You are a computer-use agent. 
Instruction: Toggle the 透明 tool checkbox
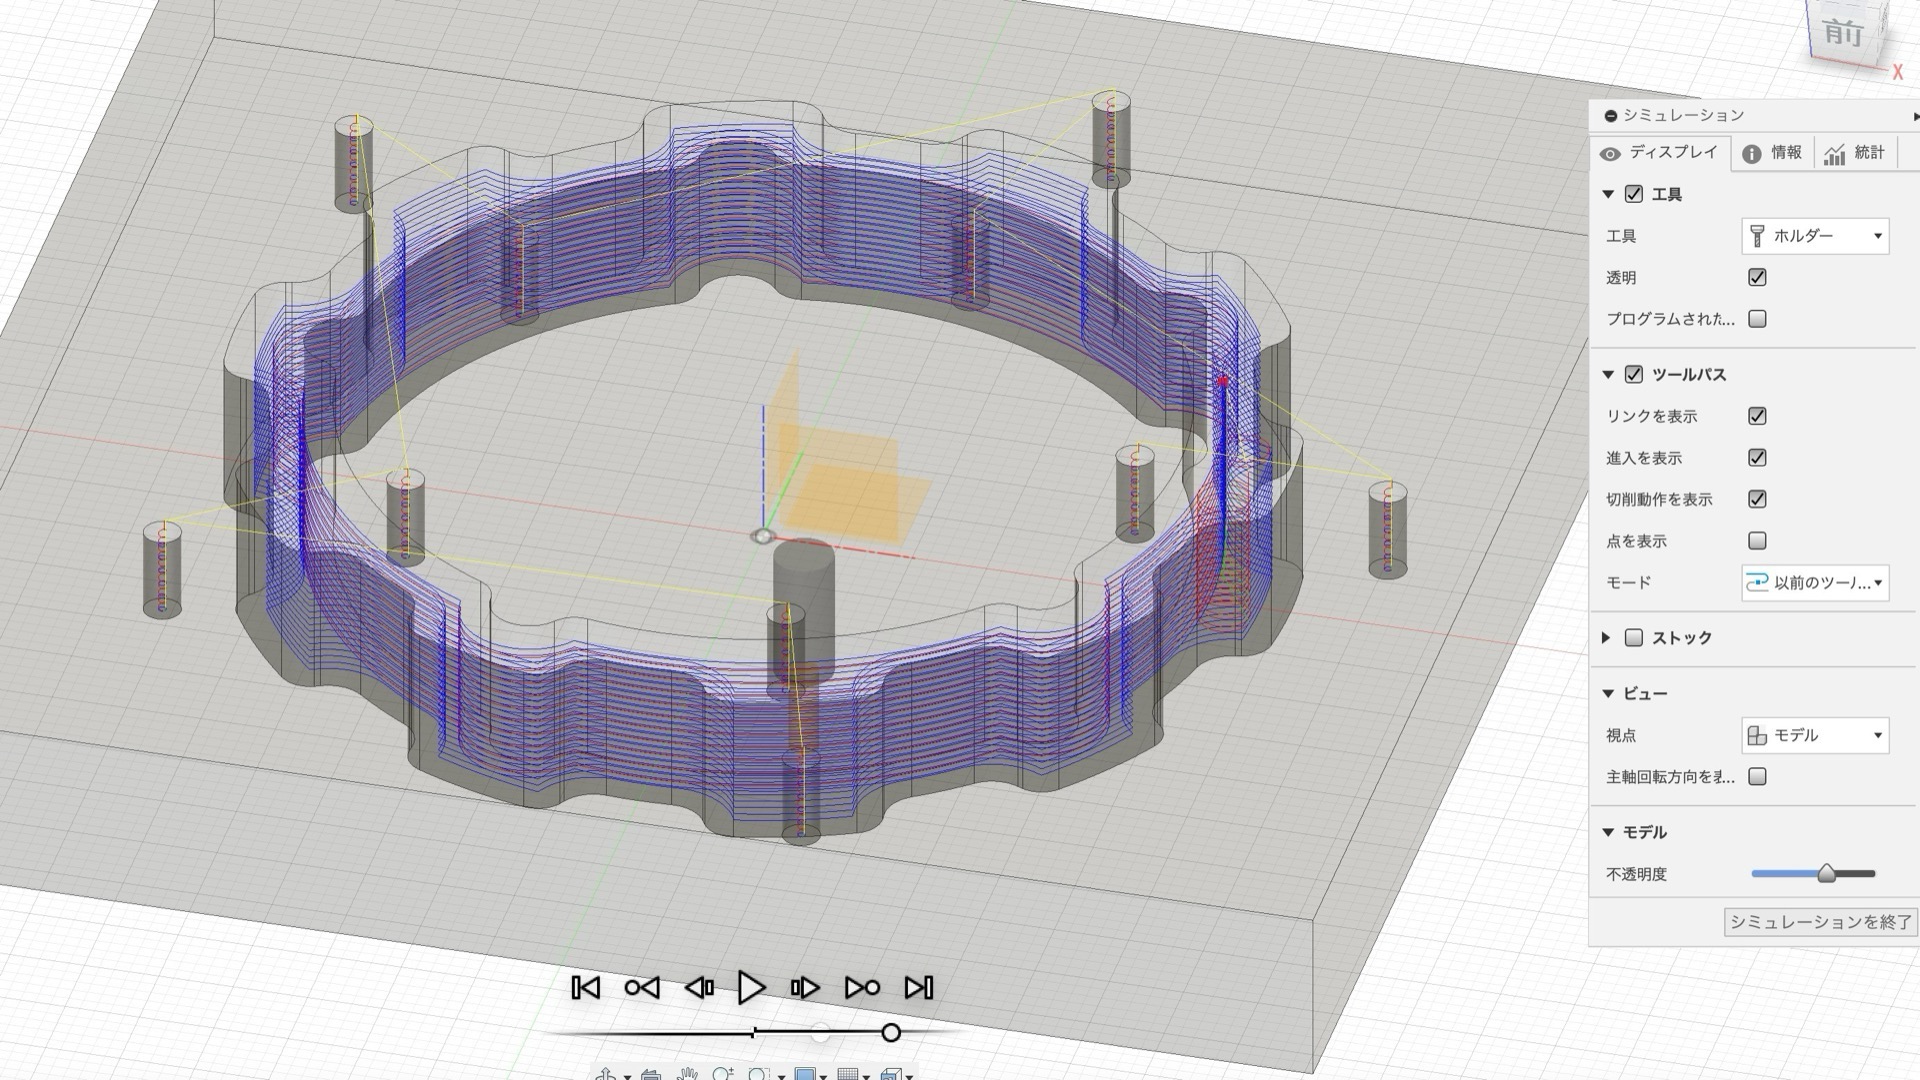1757,277
